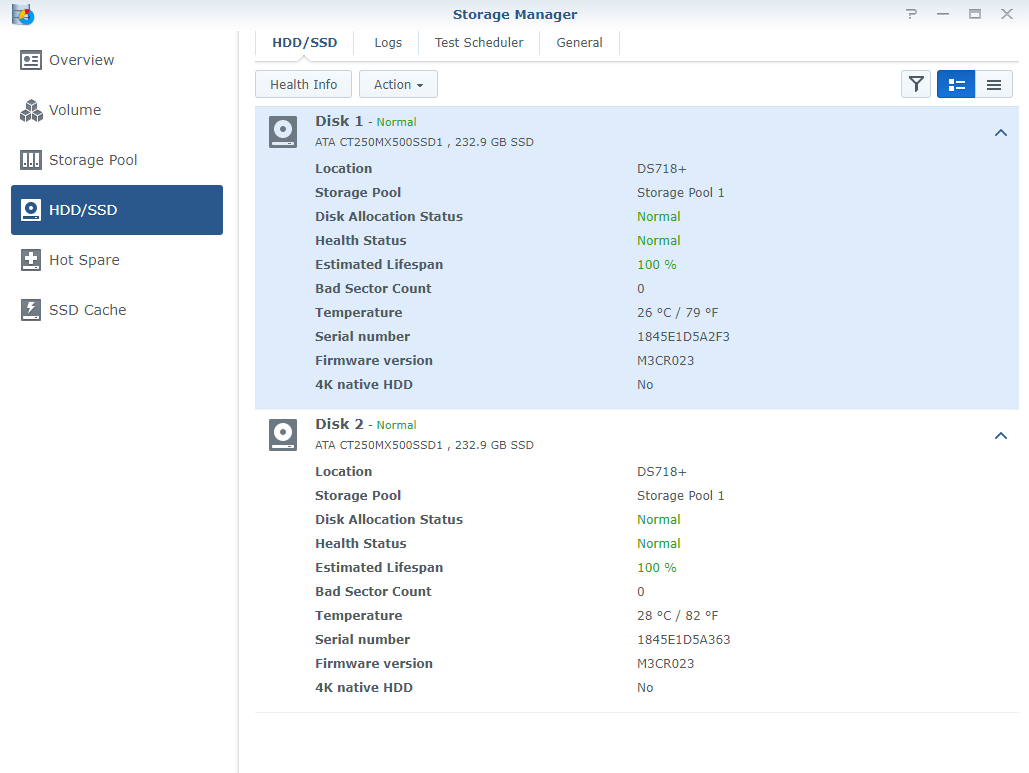Click the Volume cubes icon

31,110
